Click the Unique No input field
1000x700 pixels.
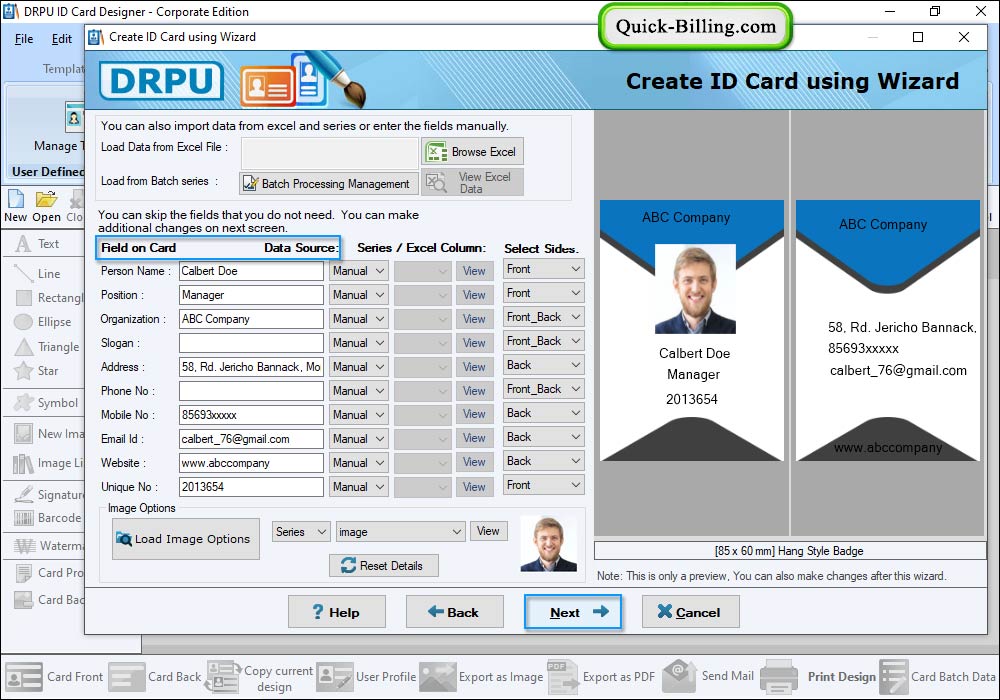pyautogui.click(x=251, y=487)
